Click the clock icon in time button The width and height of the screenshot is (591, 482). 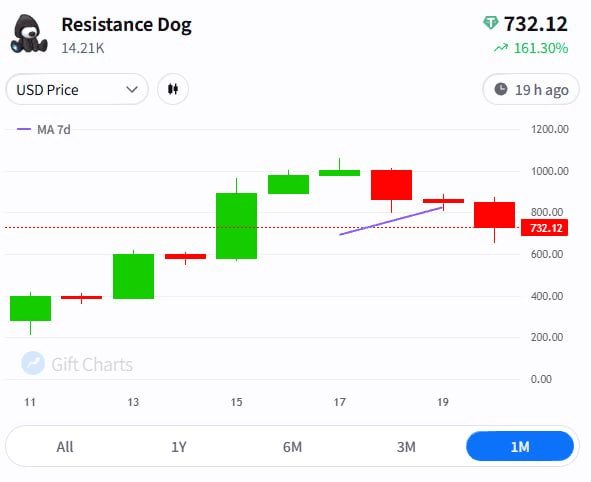pos(501,89)
